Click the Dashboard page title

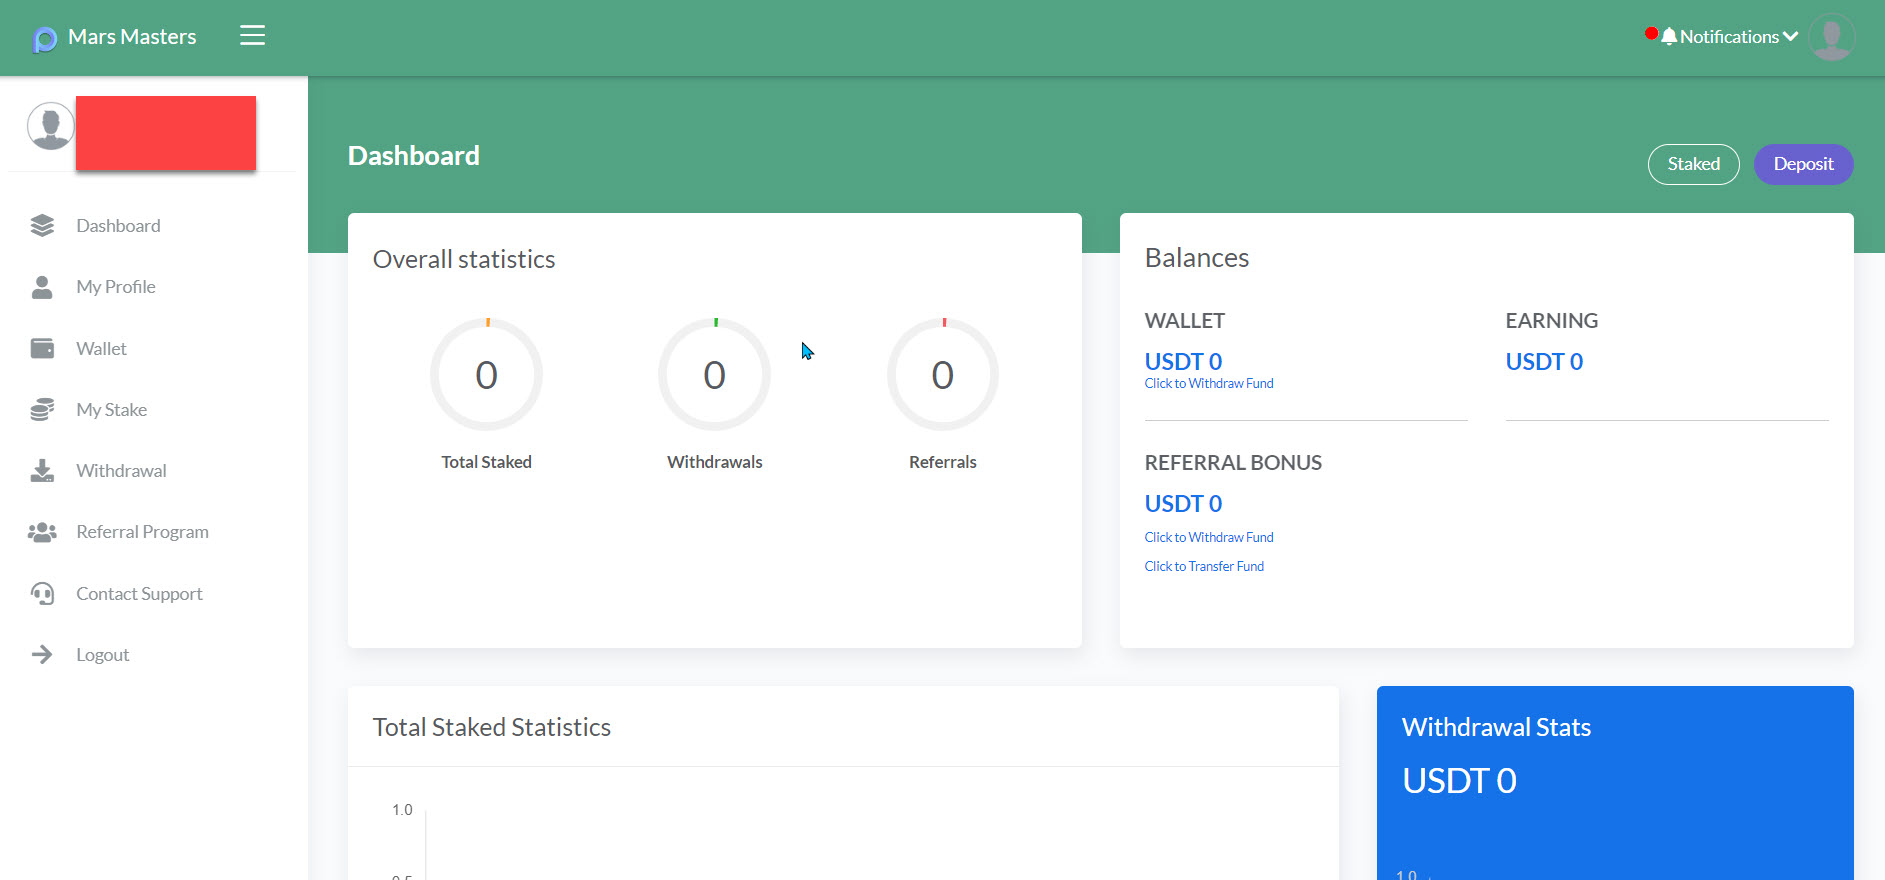(414, 156)
